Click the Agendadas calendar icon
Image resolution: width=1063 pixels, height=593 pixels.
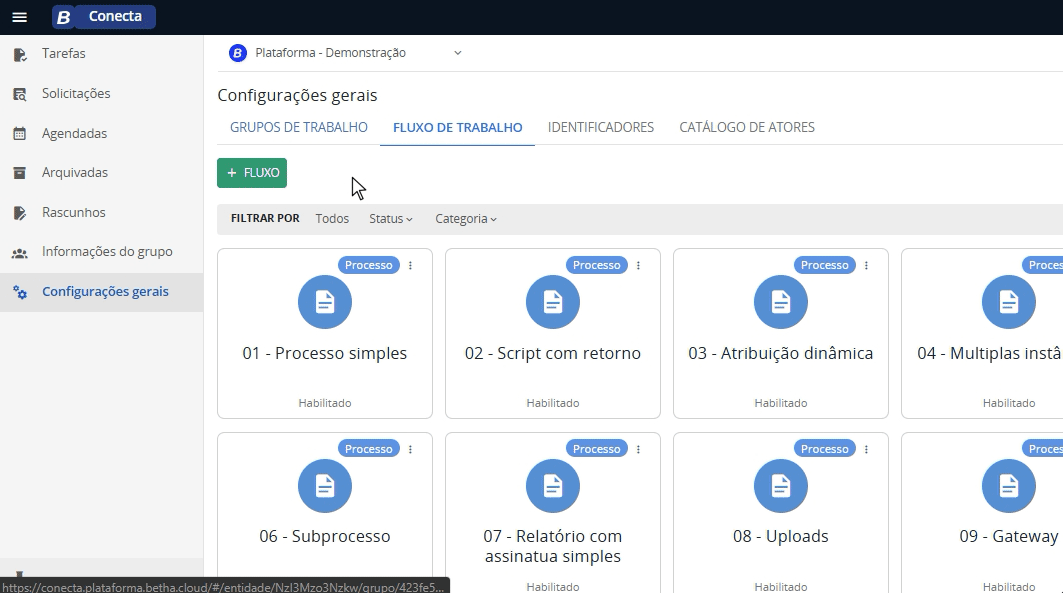(20, 134)
